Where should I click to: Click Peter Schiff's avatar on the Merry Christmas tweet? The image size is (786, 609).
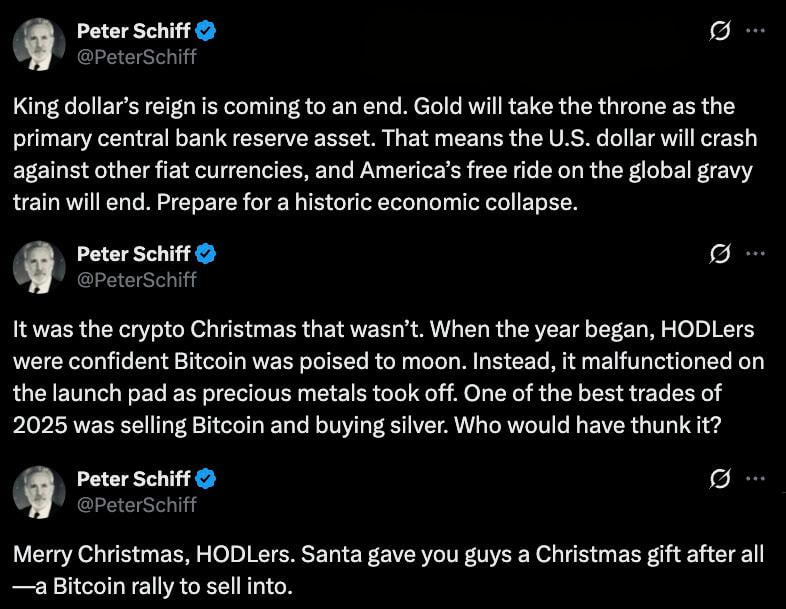pos(41,493)
